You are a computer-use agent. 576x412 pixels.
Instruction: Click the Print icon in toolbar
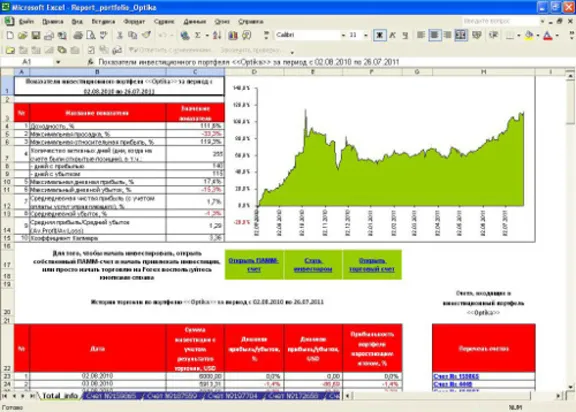point(78,35)
